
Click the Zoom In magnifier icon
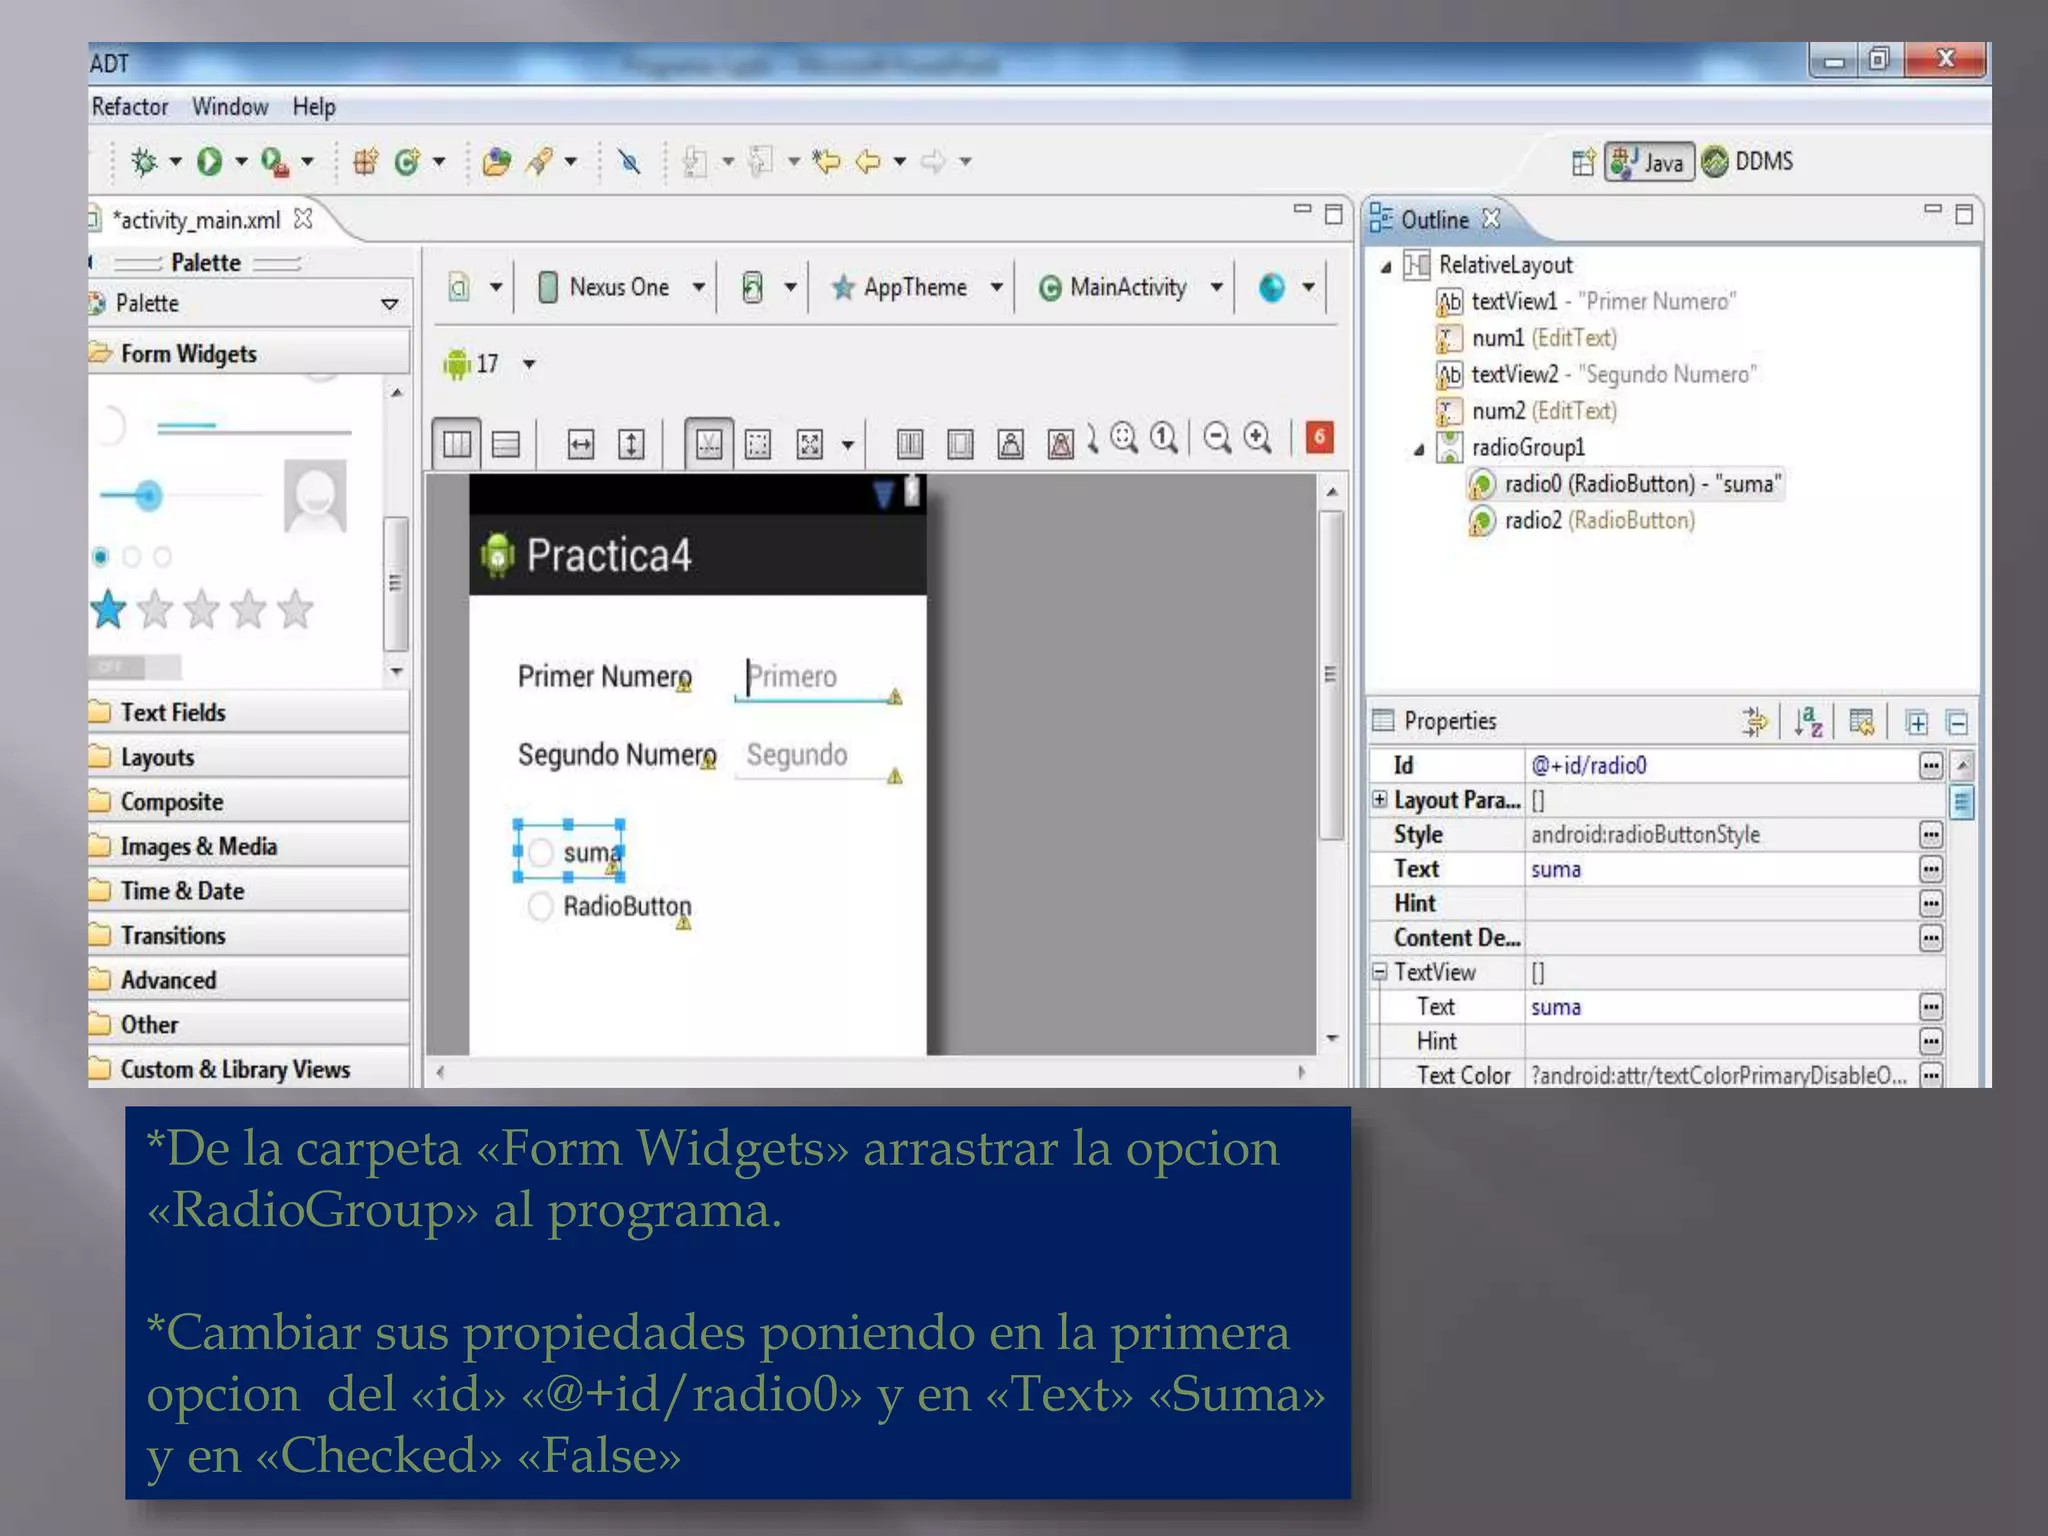pyautogui.click(x=1257, y=438)
